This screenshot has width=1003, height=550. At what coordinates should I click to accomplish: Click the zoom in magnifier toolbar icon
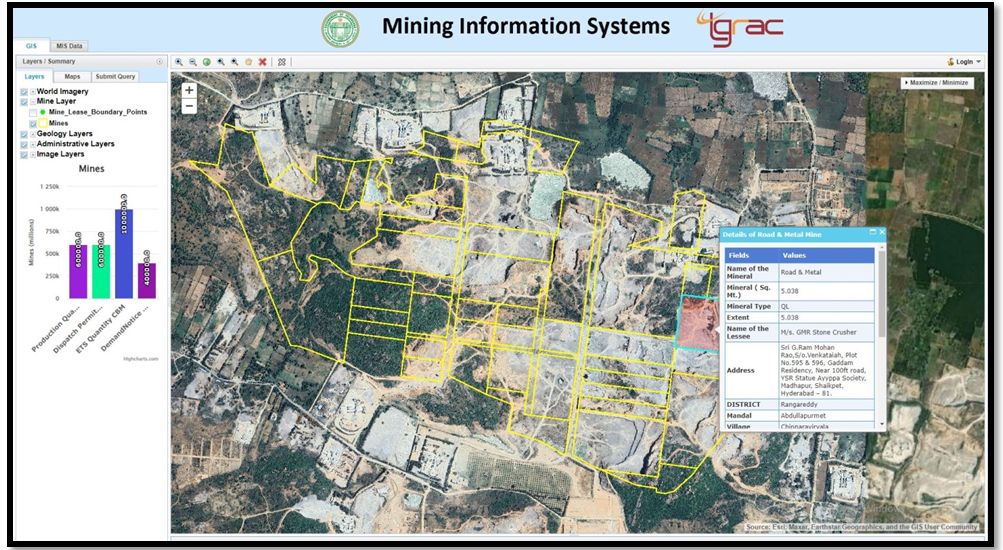click(179, 61)
